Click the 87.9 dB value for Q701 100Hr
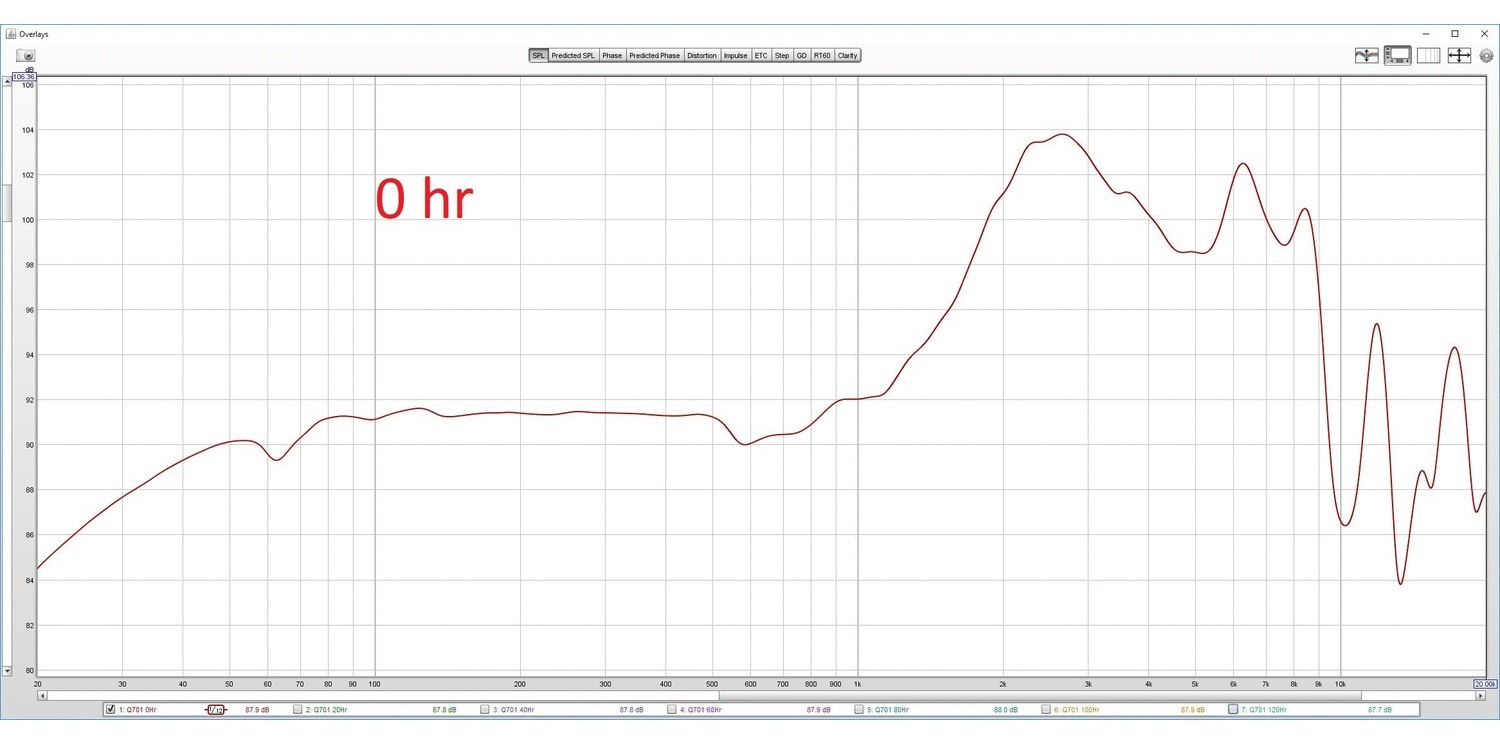Screen dimensions: 1500x745 click(x=1193, y=710)
